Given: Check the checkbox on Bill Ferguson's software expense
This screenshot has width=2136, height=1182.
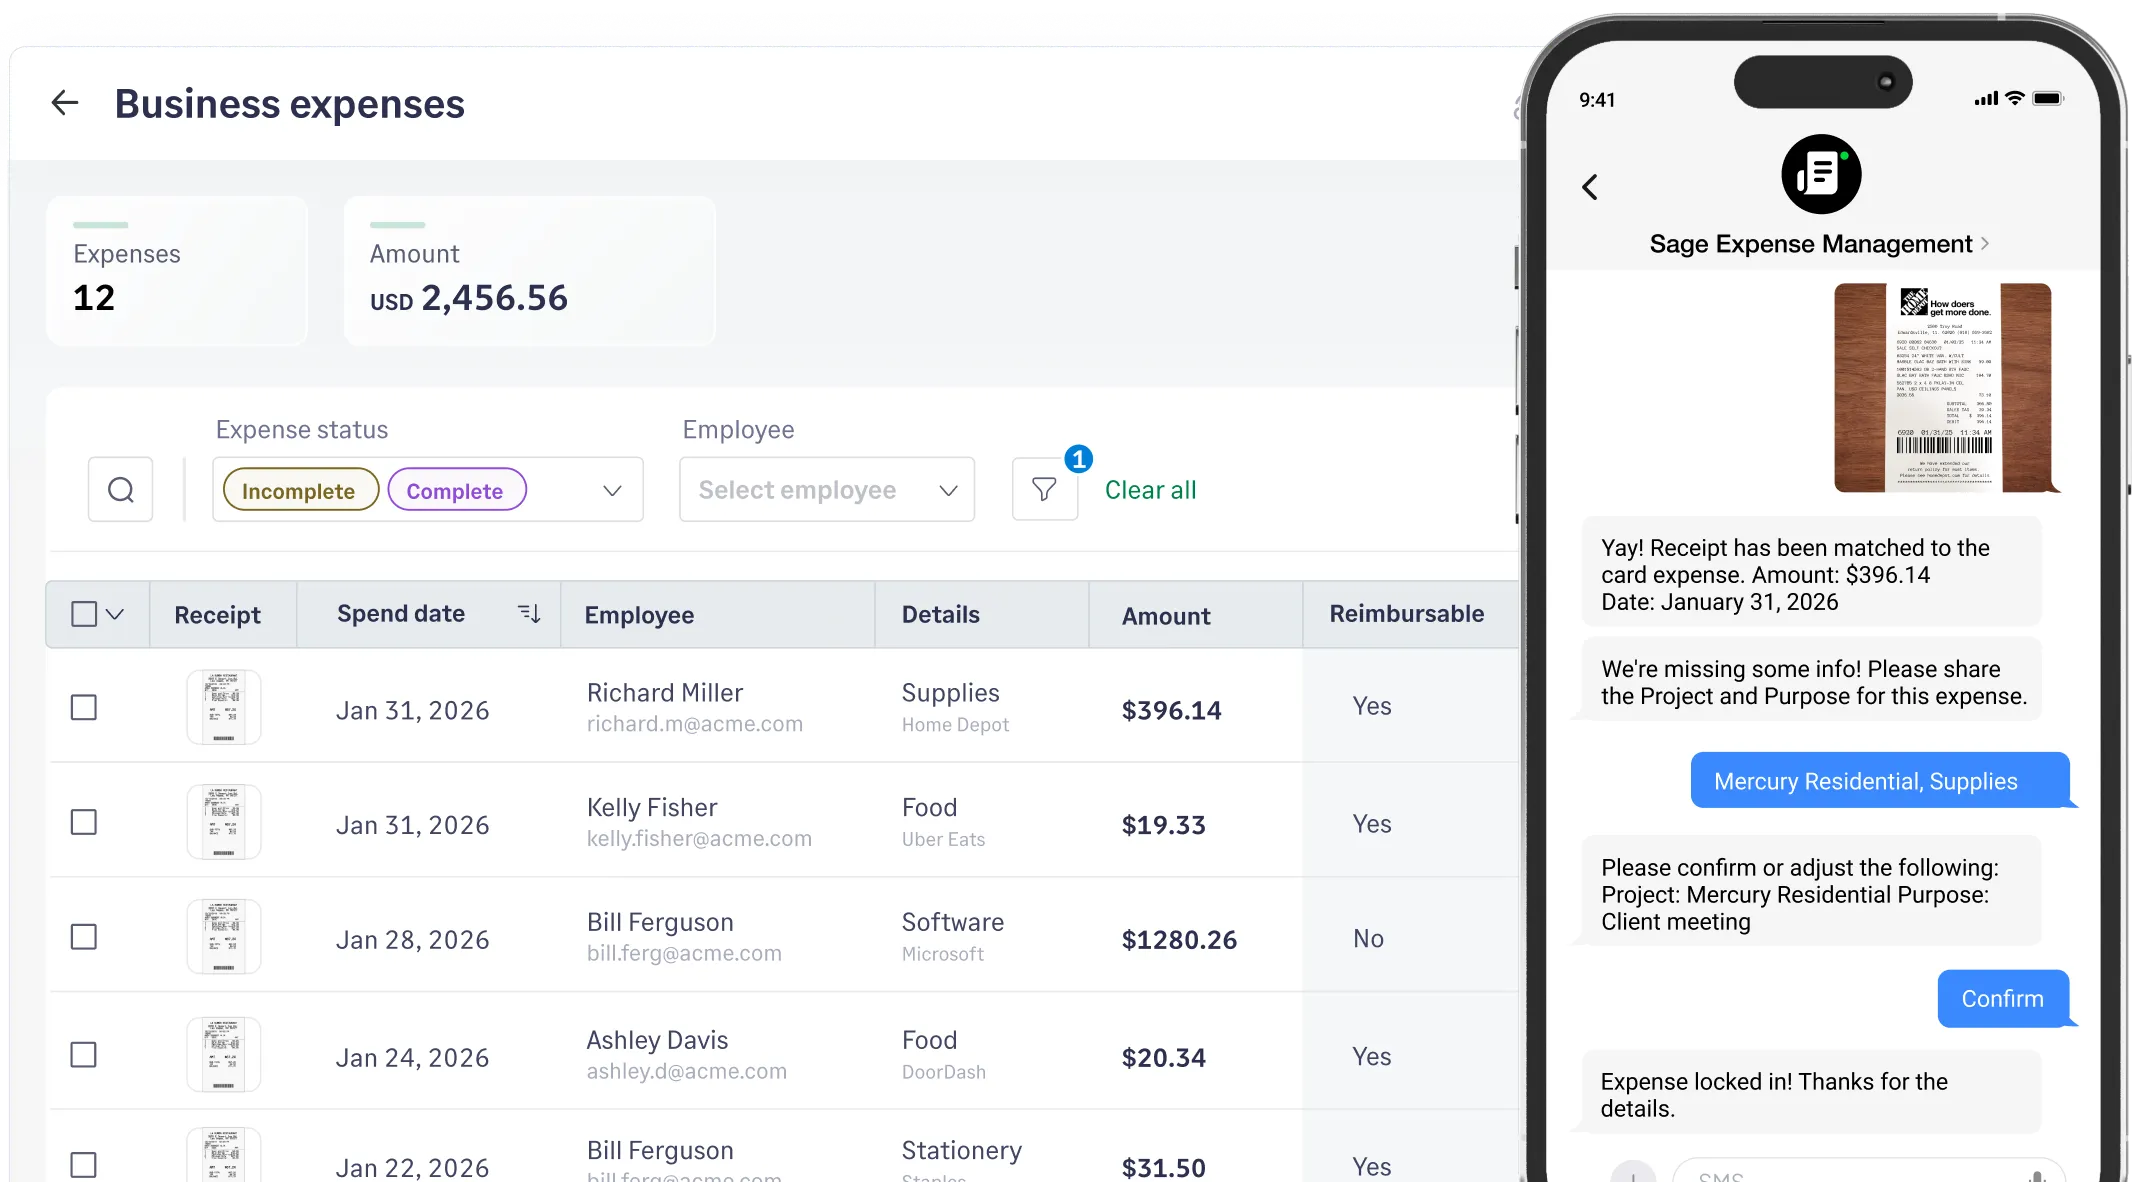Looking at the screenshot, I should 84,937.
